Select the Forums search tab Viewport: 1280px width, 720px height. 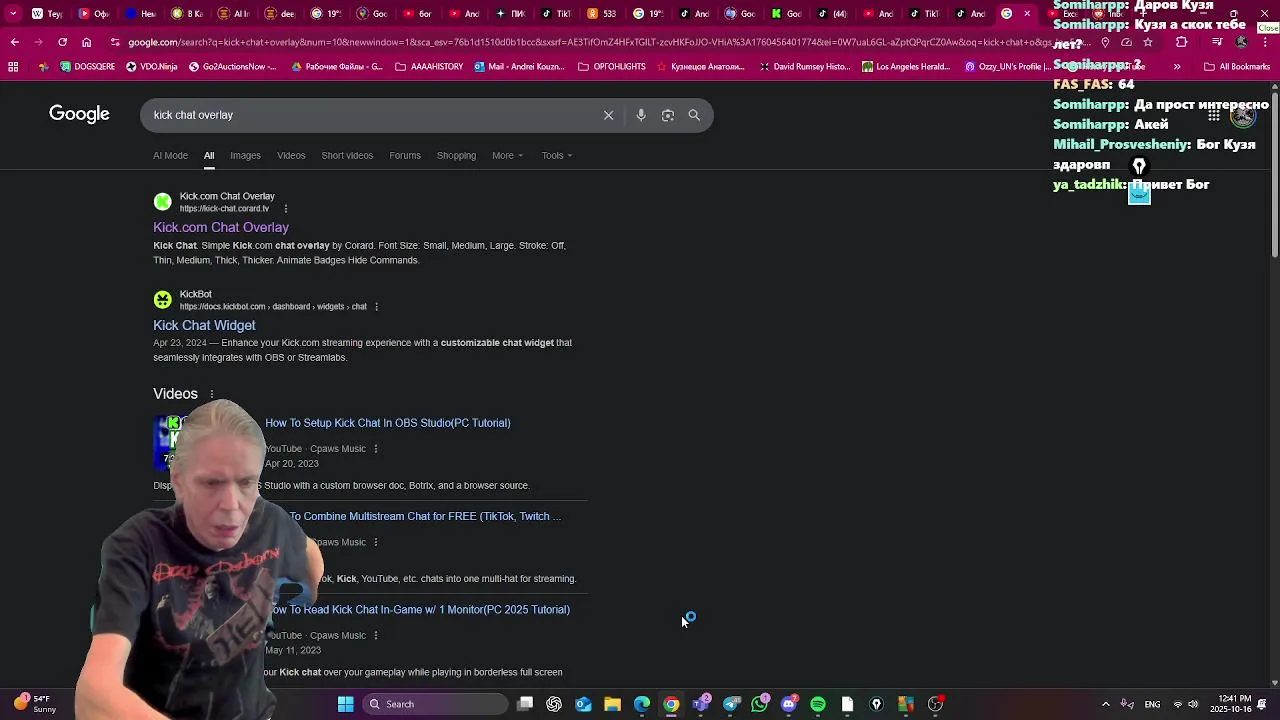[x=405, y=155]
